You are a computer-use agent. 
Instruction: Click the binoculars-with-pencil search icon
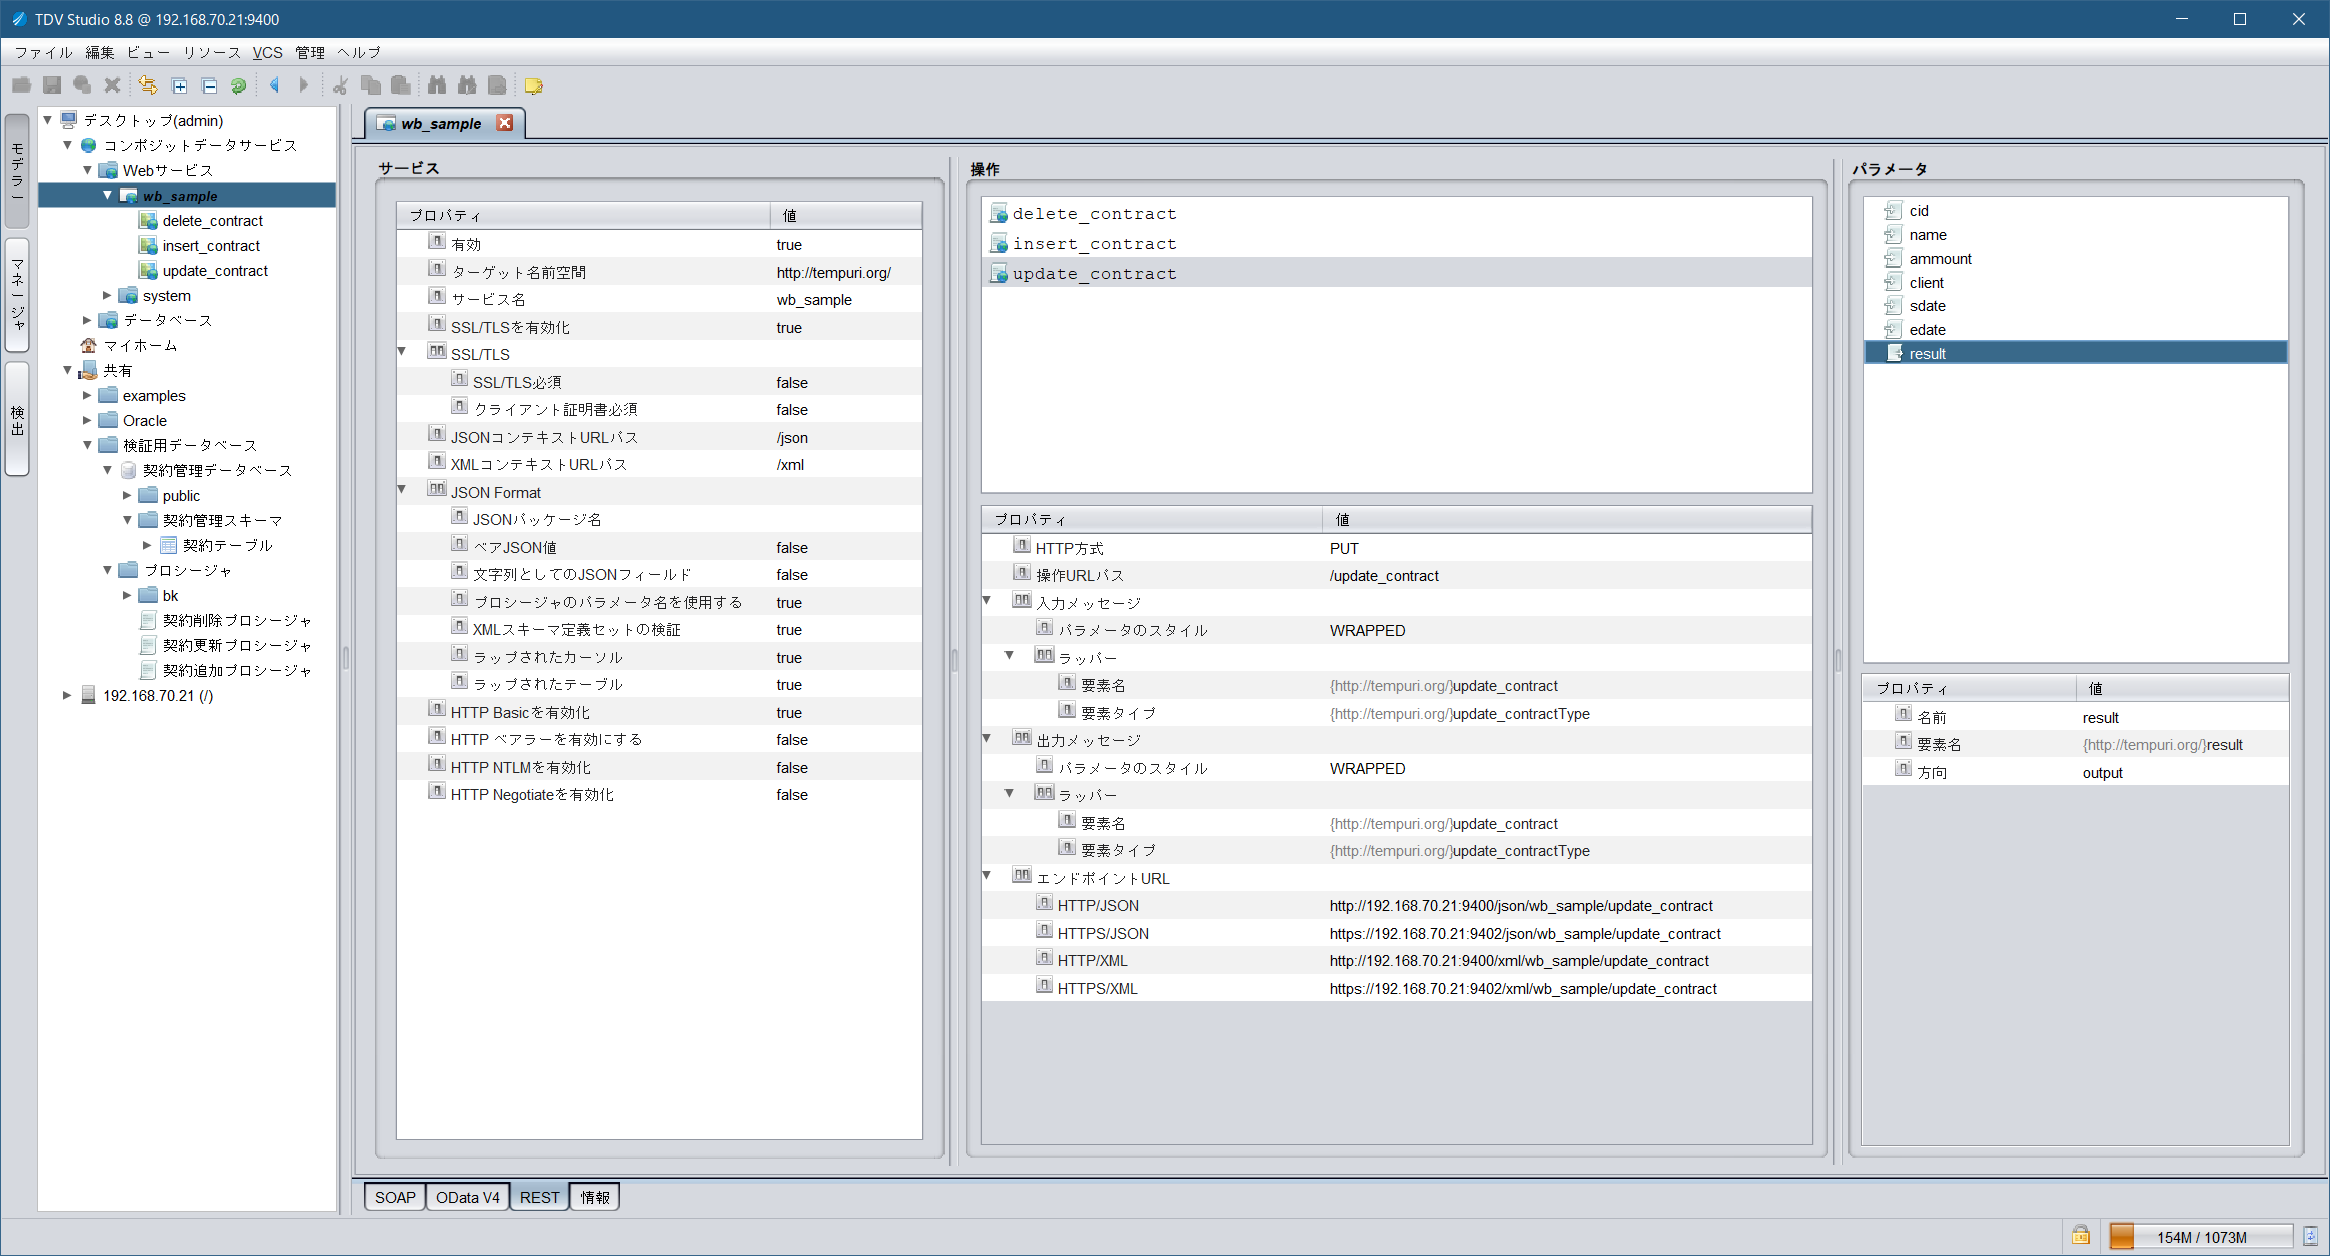[467, 86]
